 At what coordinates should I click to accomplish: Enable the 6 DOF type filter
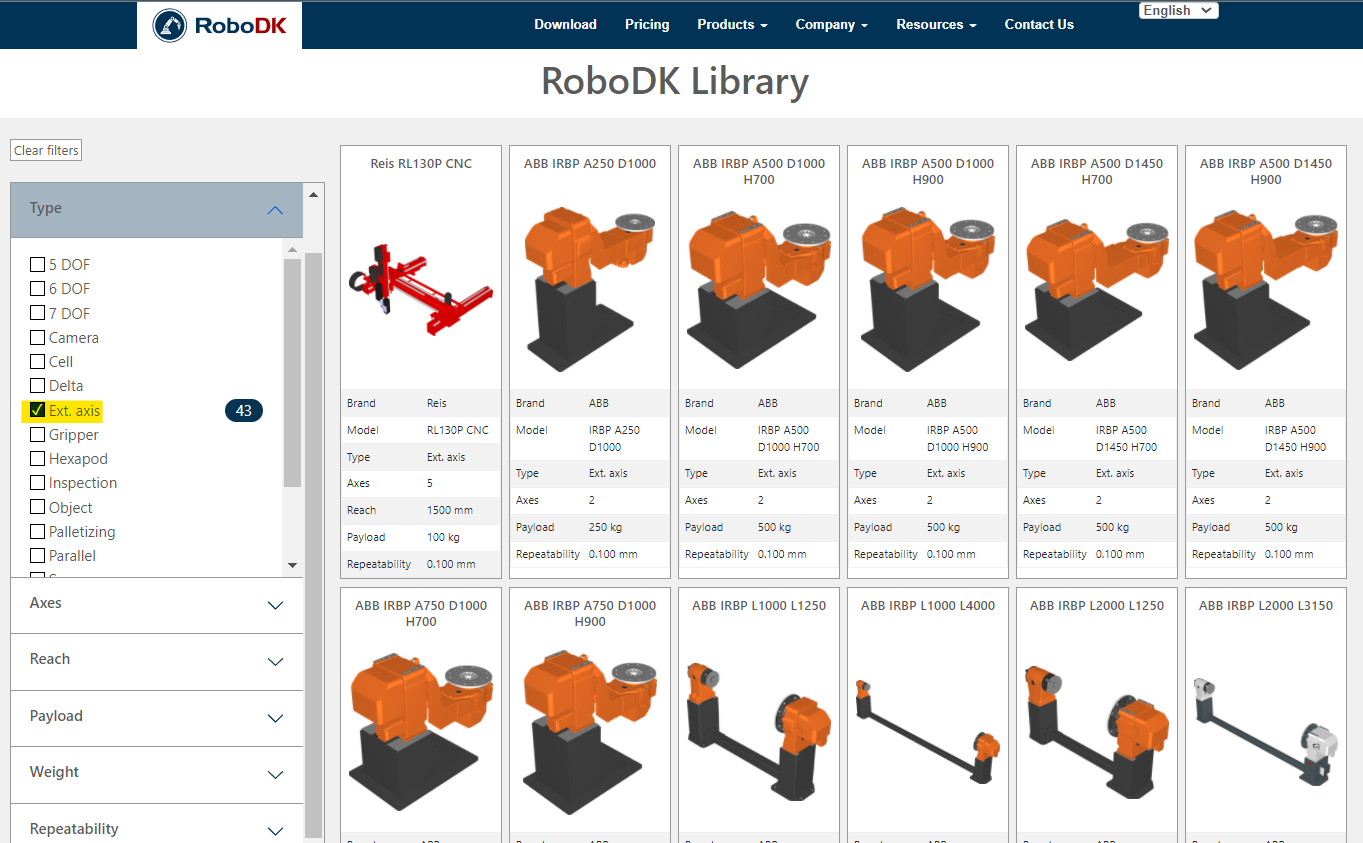pos(37,289)
